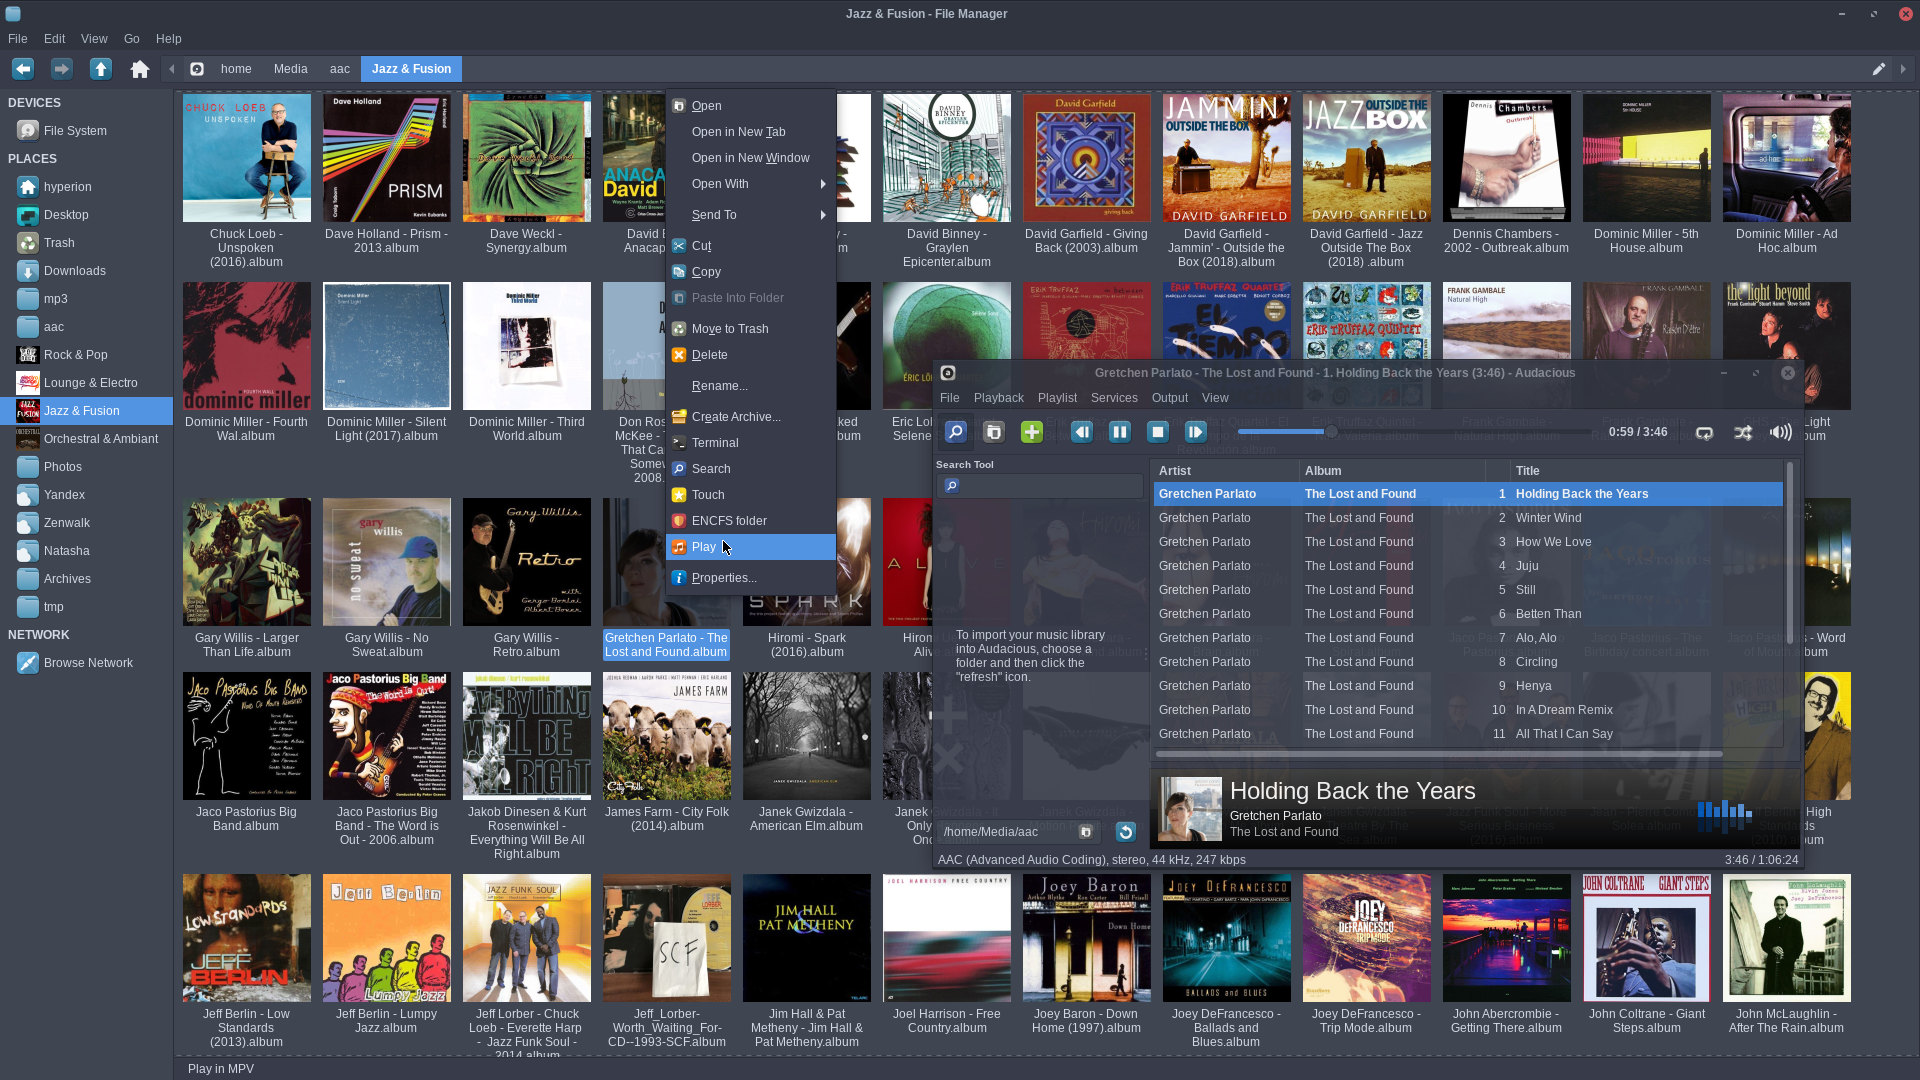Choose Play in the context menu
Image resolution: width=1920 pixels, height=1080 pixels.
[751, 547]
